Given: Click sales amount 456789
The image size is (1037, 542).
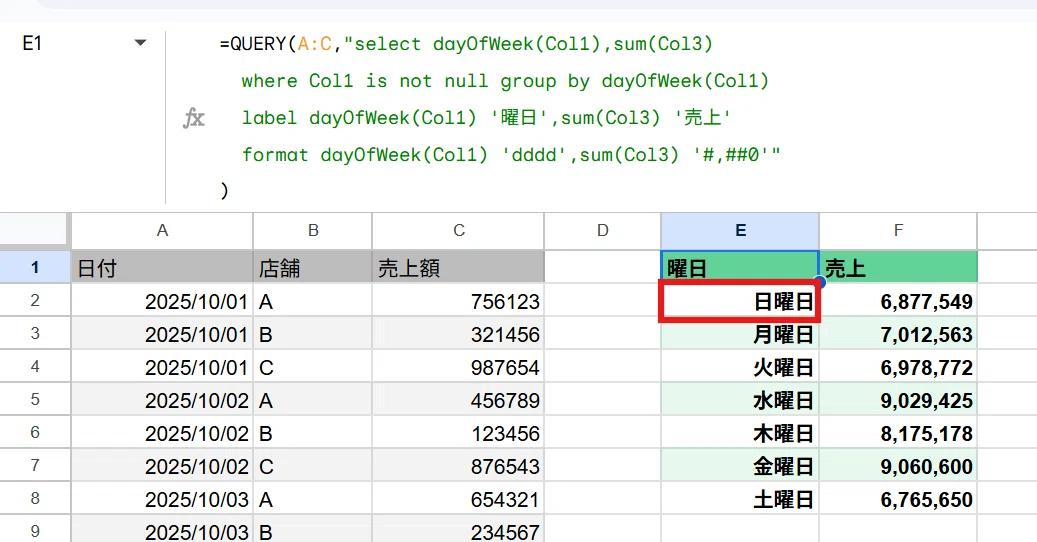Looking at the screenshot, I should coord(458,400).
